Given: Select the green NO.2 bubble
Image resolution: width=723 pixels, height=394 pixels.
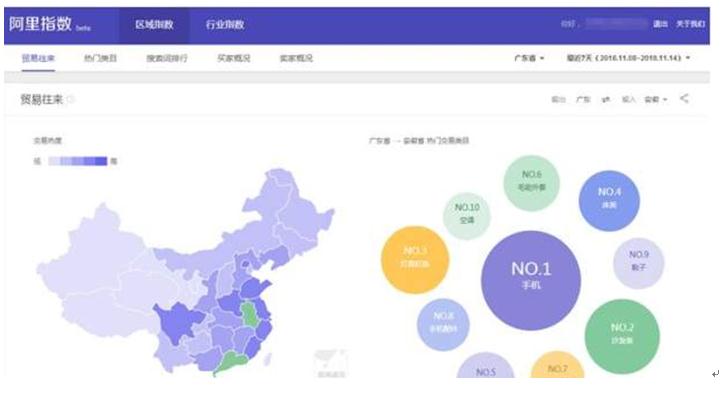Looking at the screenshot, I should tap(622, 336).
